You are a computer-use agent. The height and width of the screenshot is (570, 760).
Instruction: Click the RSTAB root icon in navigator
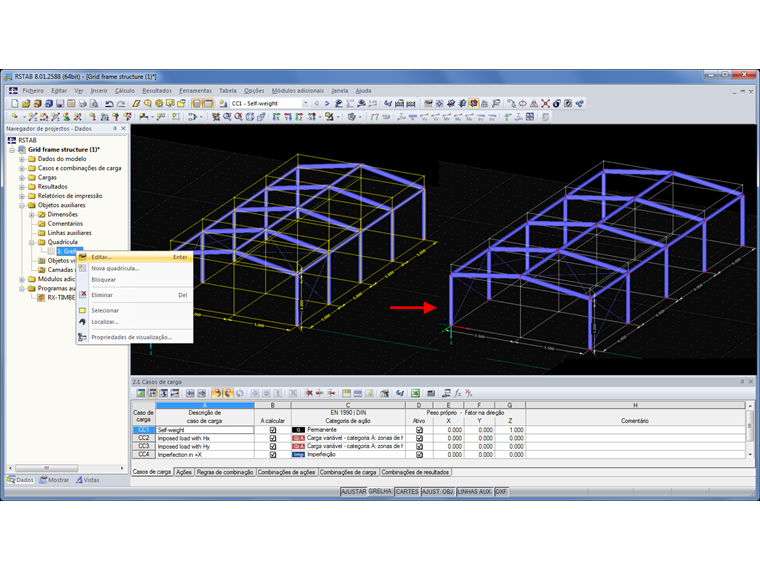(x=12, y=140)
